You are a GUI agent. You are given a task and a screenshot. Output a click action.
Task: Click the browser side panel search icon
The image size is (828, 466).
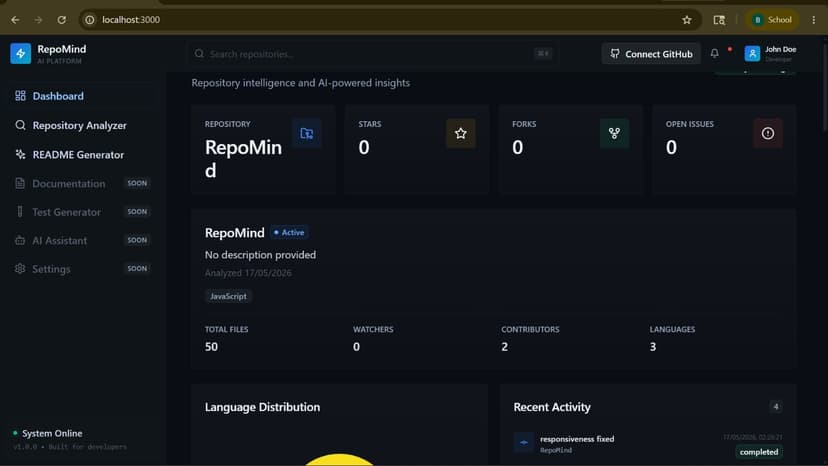[719, 20]
